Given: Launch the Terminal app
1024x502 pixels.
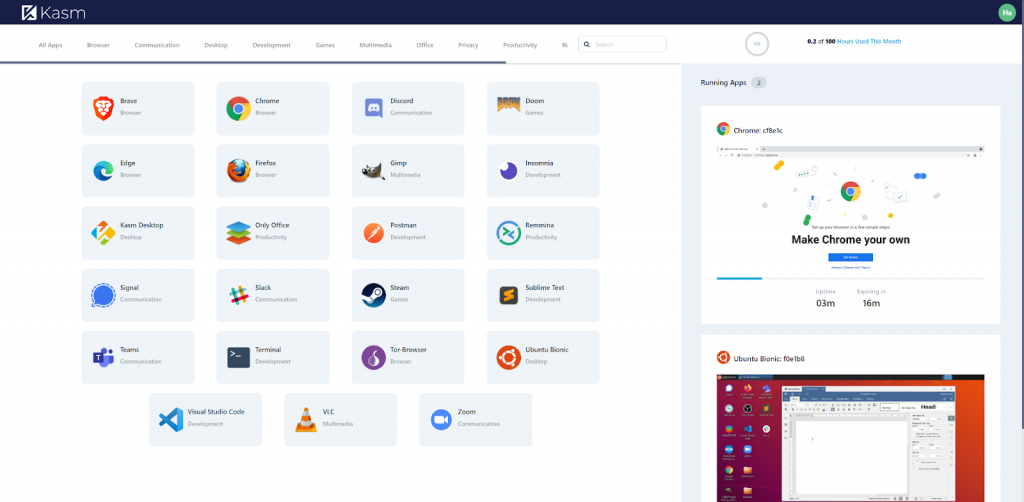Looking at the screenshot, I should pos(273,358).
